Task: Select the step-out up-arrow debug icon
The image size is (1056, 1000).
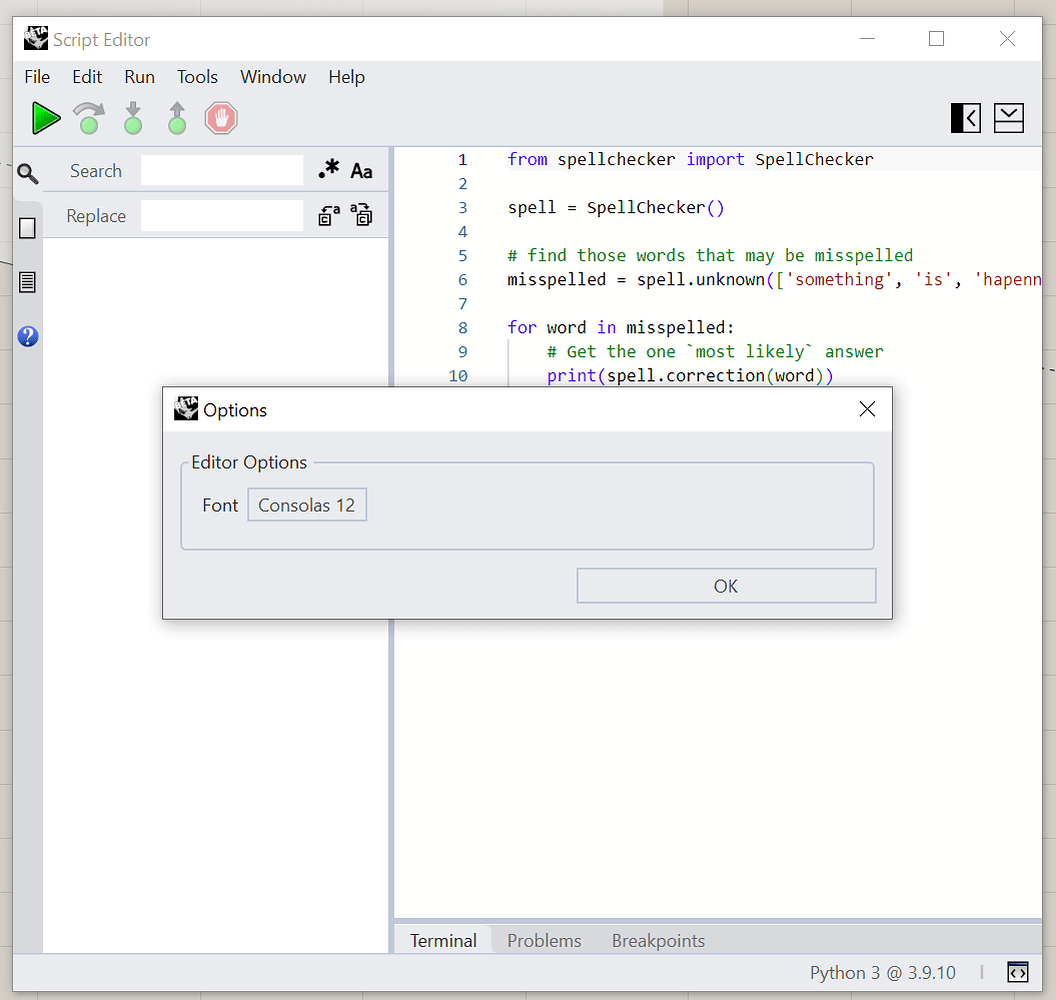Action: pyautogui.click(x=177, y=117)
